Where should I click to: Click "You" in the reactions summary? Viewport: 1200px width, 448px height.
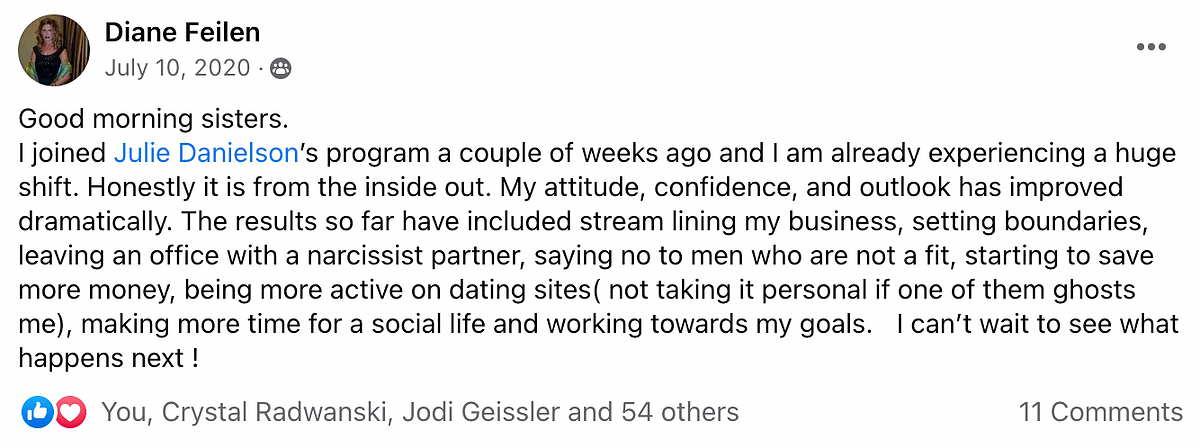click(x=122, y=411)
